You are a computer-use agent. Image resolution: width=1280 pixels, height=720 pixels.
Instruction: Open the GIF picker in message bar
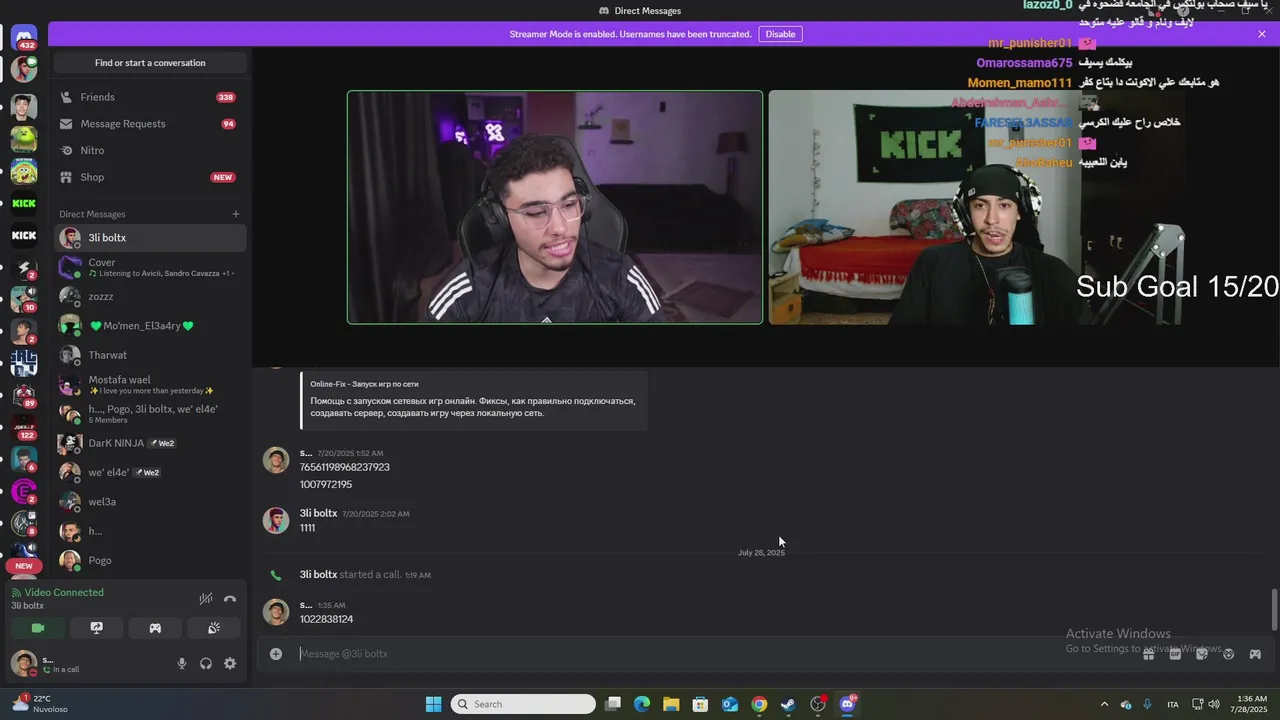(x=1175, y=654)
